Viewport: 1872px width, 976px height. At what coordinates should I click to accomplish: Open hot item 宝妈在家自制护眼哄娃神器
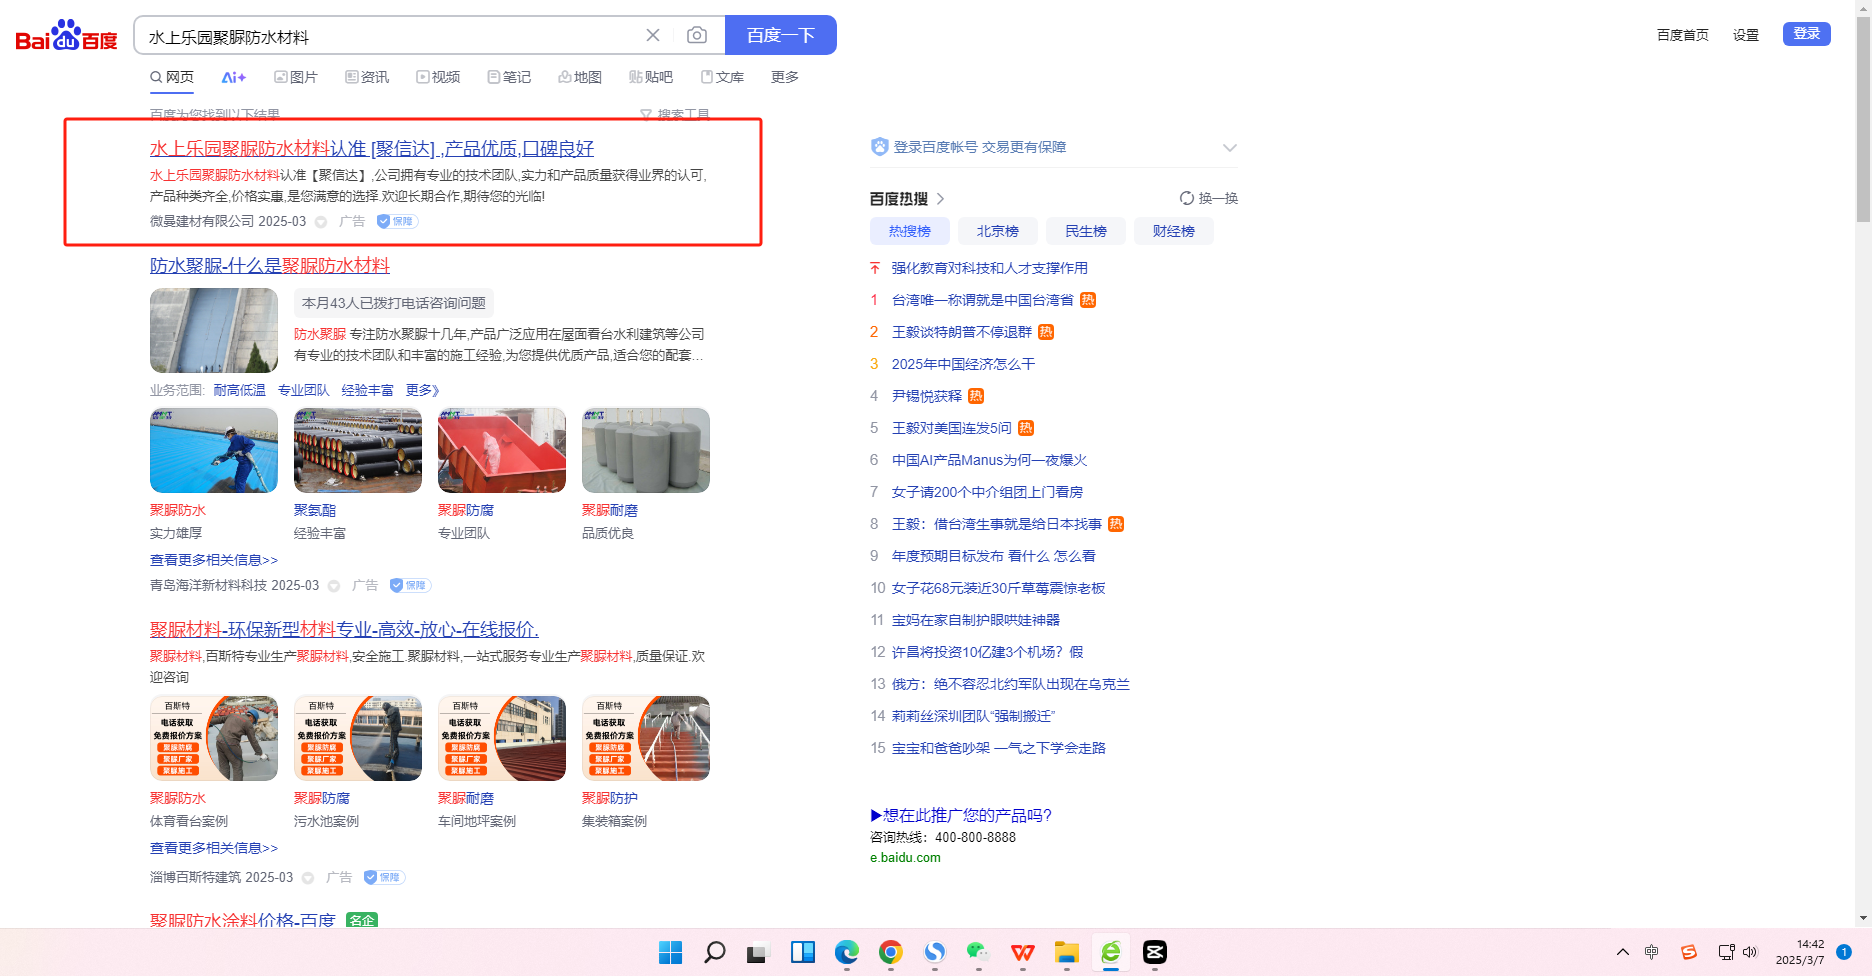click(x=975, y=620)
